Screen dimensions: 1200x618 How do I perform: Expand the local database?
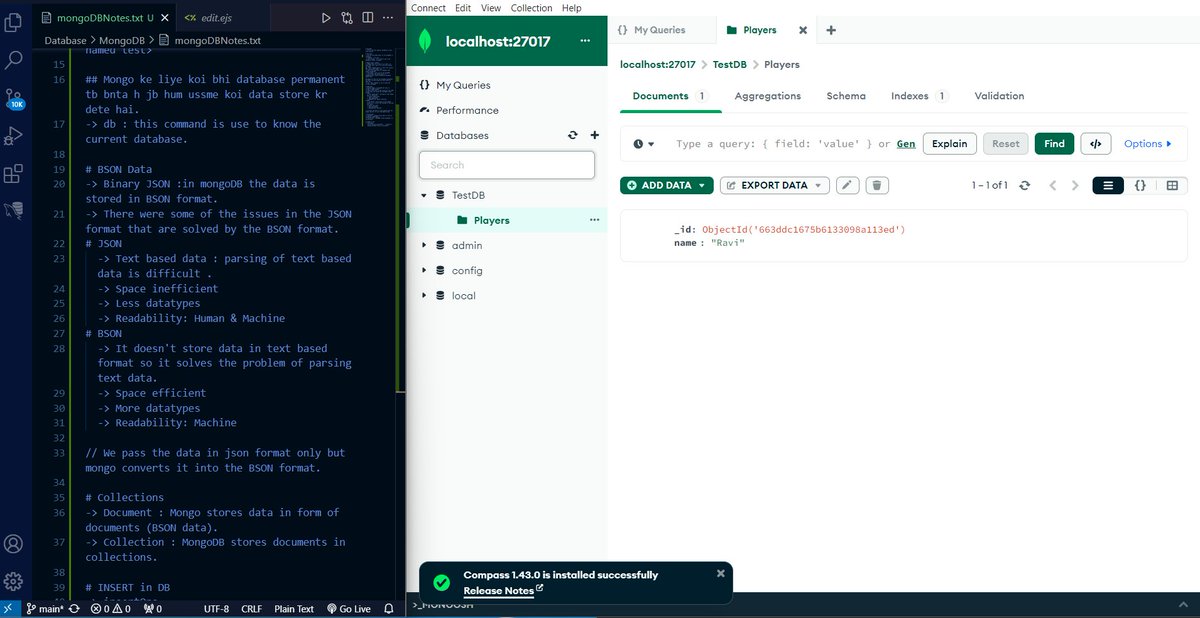(424, 295)
